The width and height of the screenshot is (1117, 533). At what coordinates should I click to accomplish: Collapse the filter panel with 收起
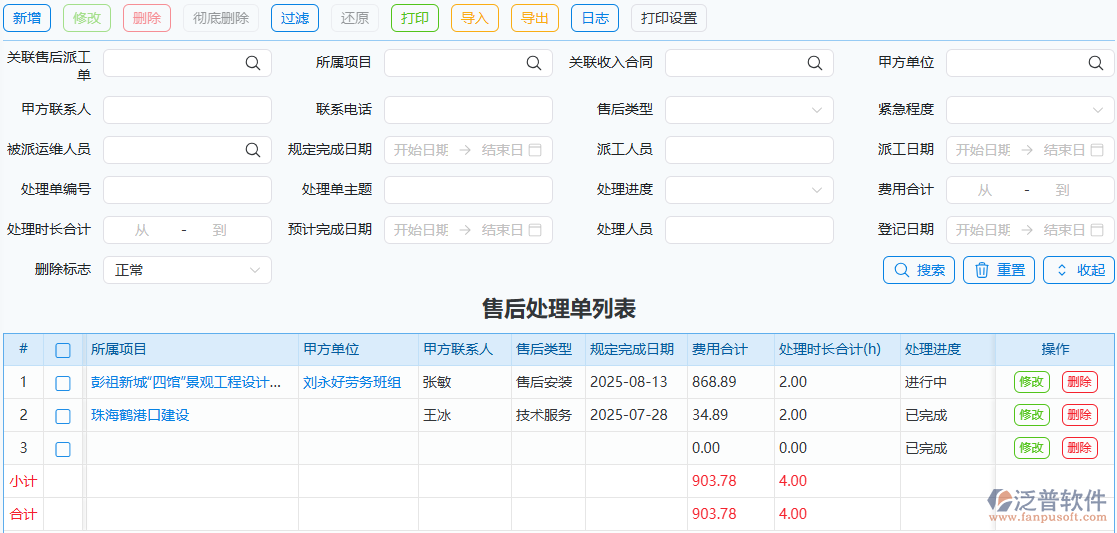tap(1079, 270)
